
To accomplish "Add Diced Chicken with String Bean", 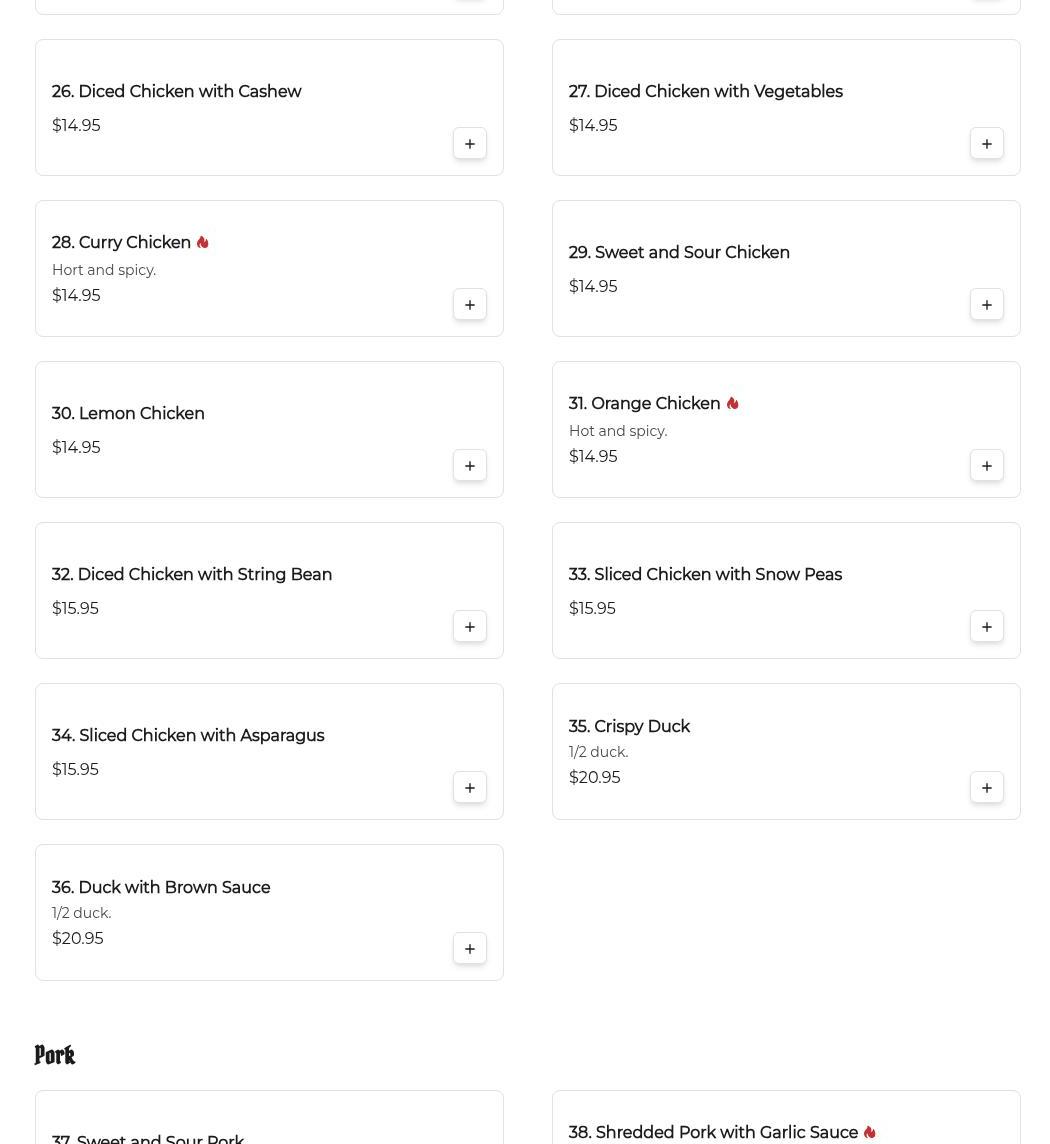I will 469,627.
